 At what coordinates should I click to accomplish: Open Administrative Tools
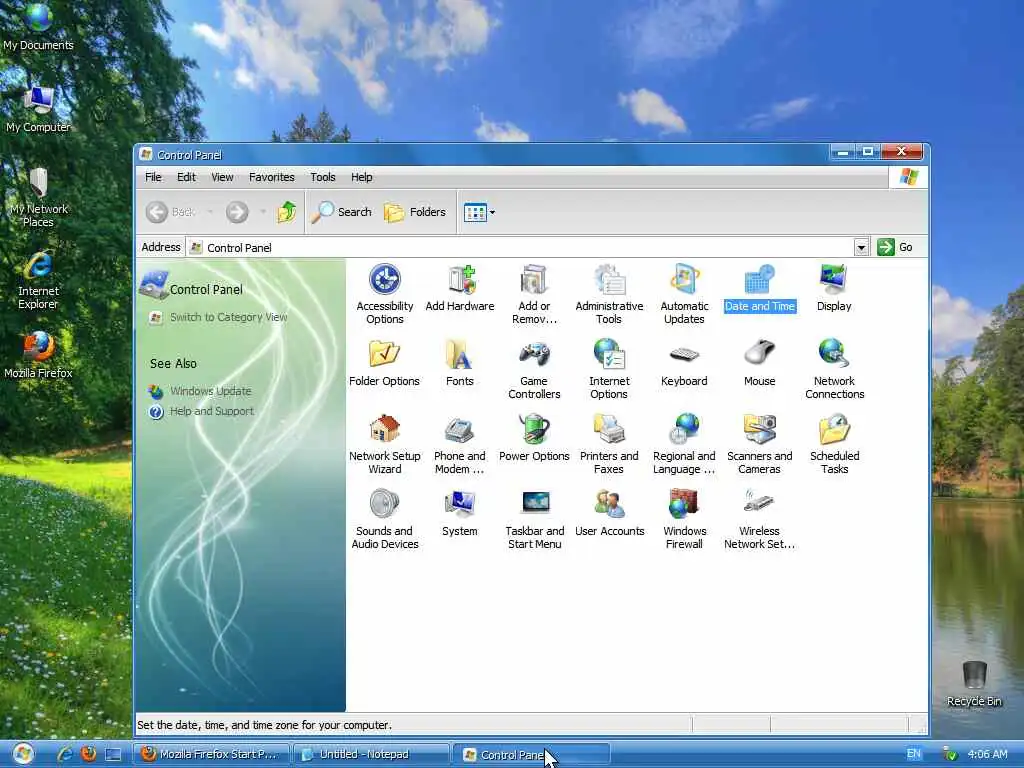[x=609, y=294]
